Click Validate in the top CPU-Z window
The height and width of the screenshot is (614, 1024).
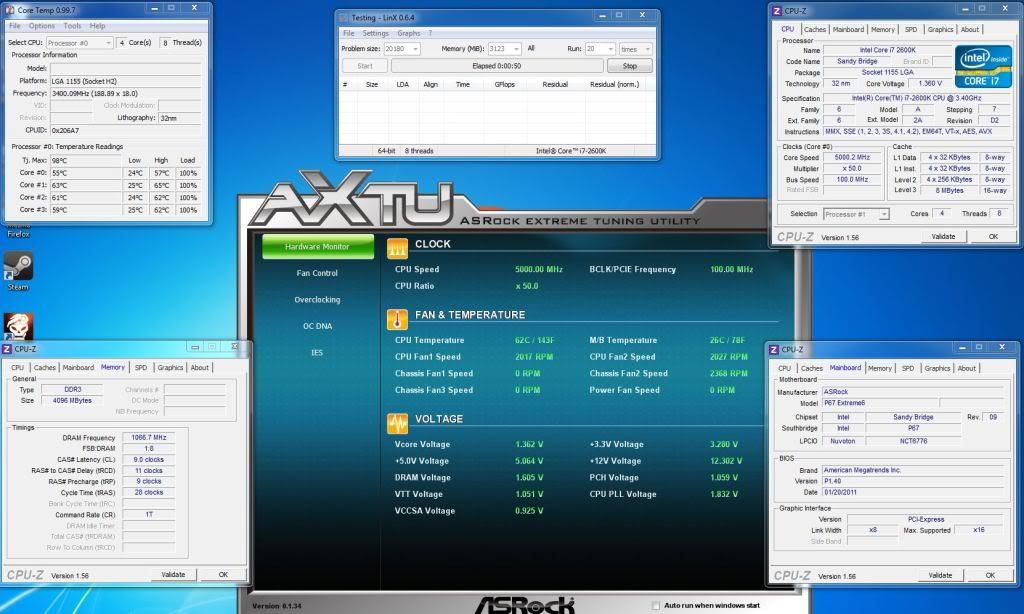point(943,236)
